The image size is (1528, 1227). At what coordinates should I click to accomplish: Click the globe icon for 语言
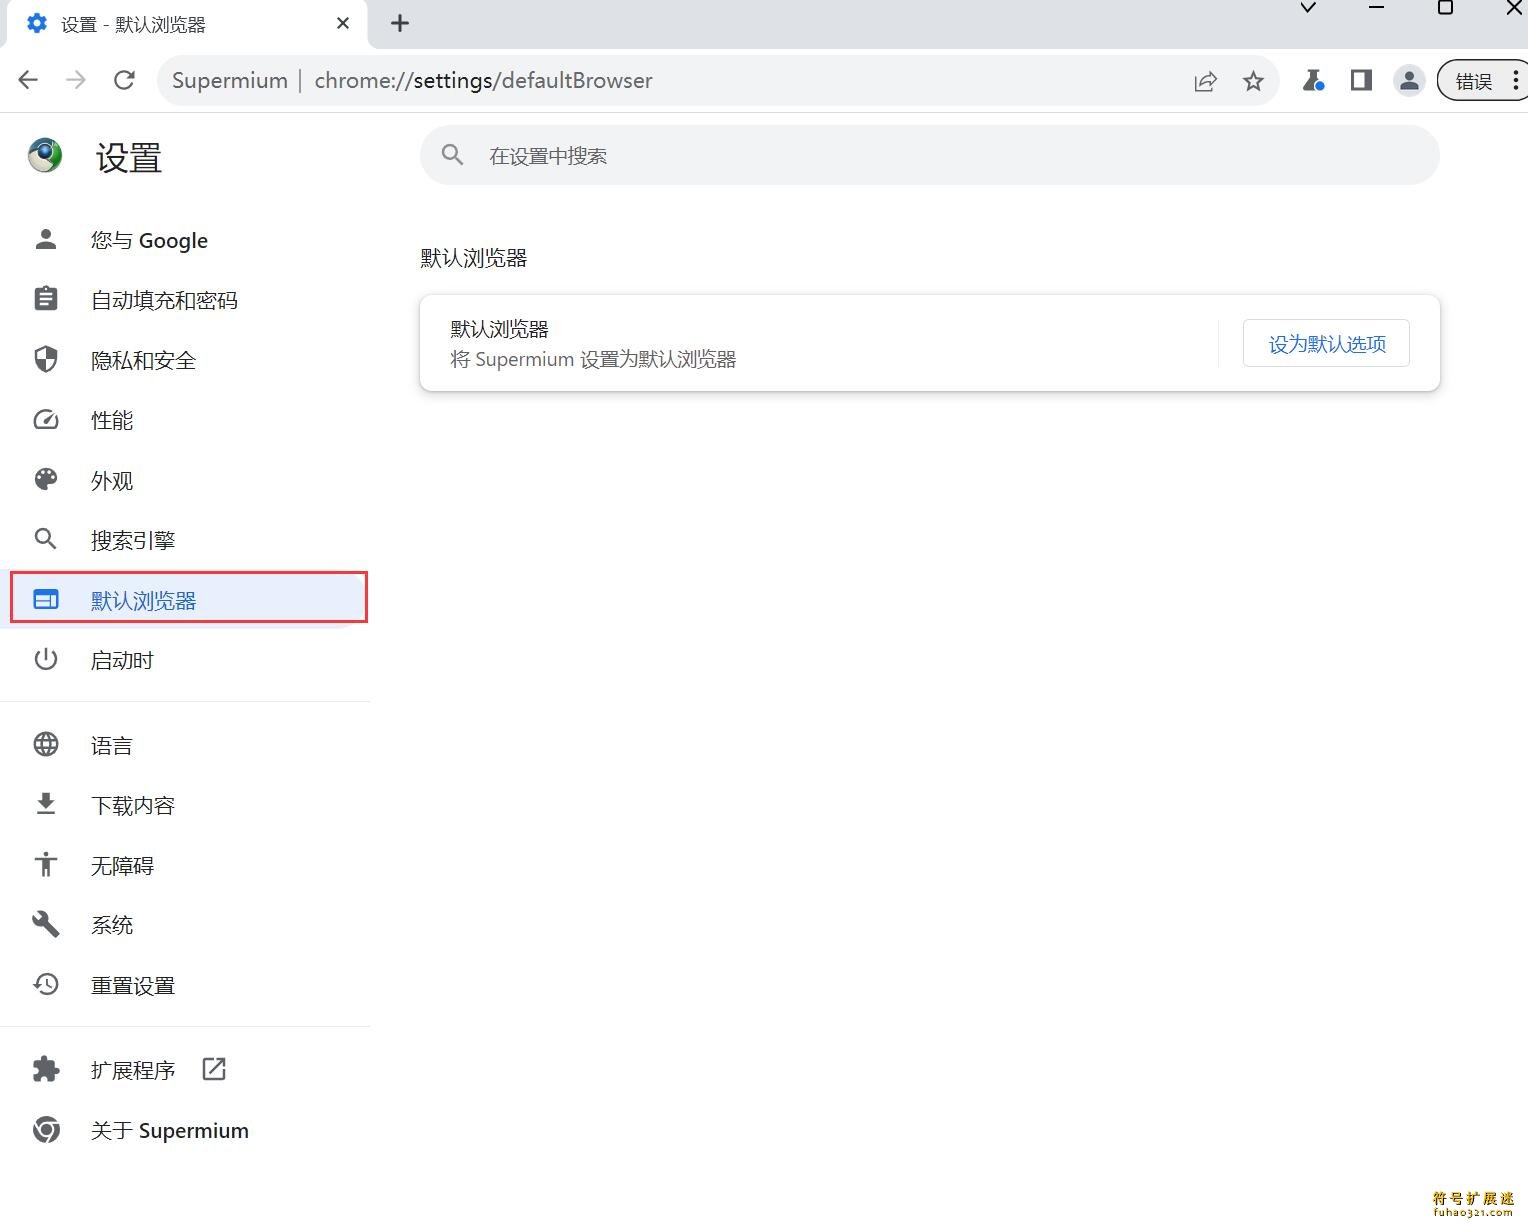tap(46, 744)
